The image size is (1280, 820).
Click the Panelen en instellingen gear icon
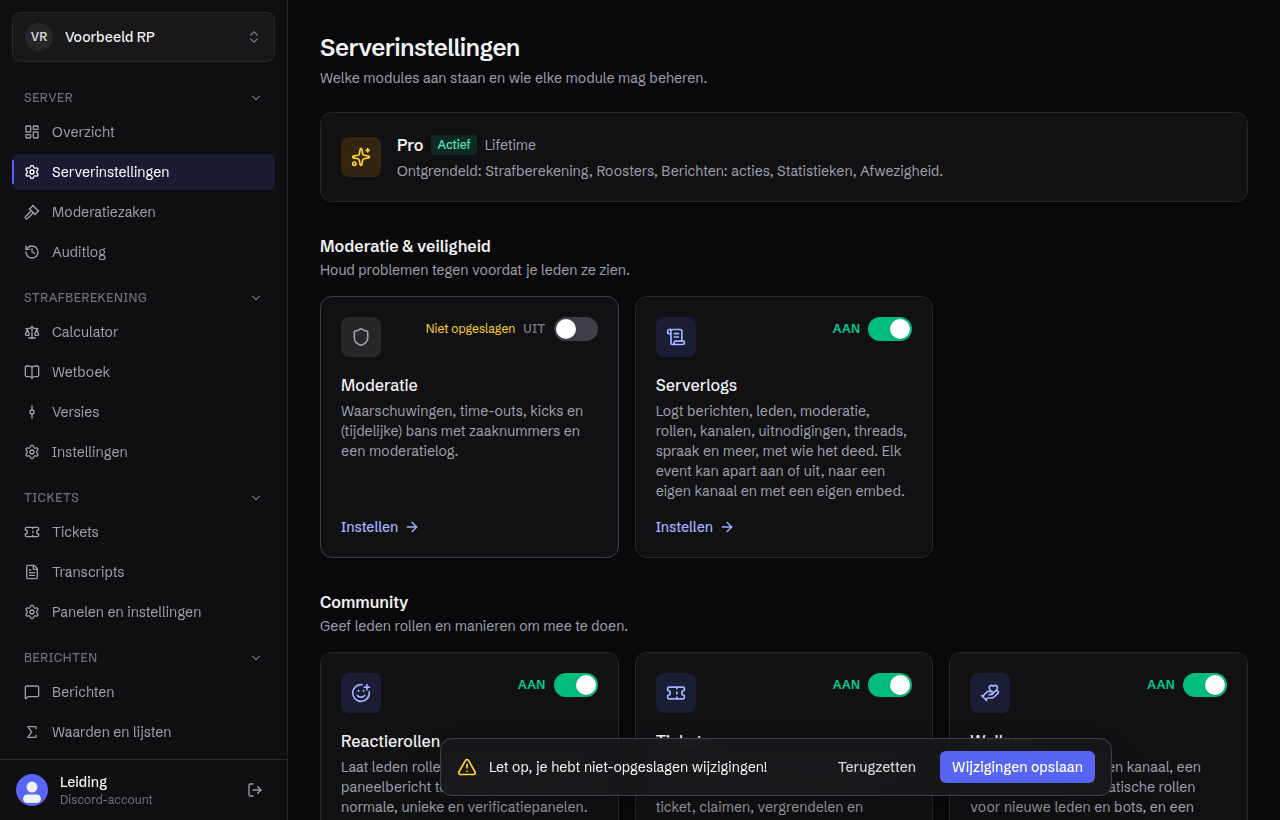click(x=32, y=612)
